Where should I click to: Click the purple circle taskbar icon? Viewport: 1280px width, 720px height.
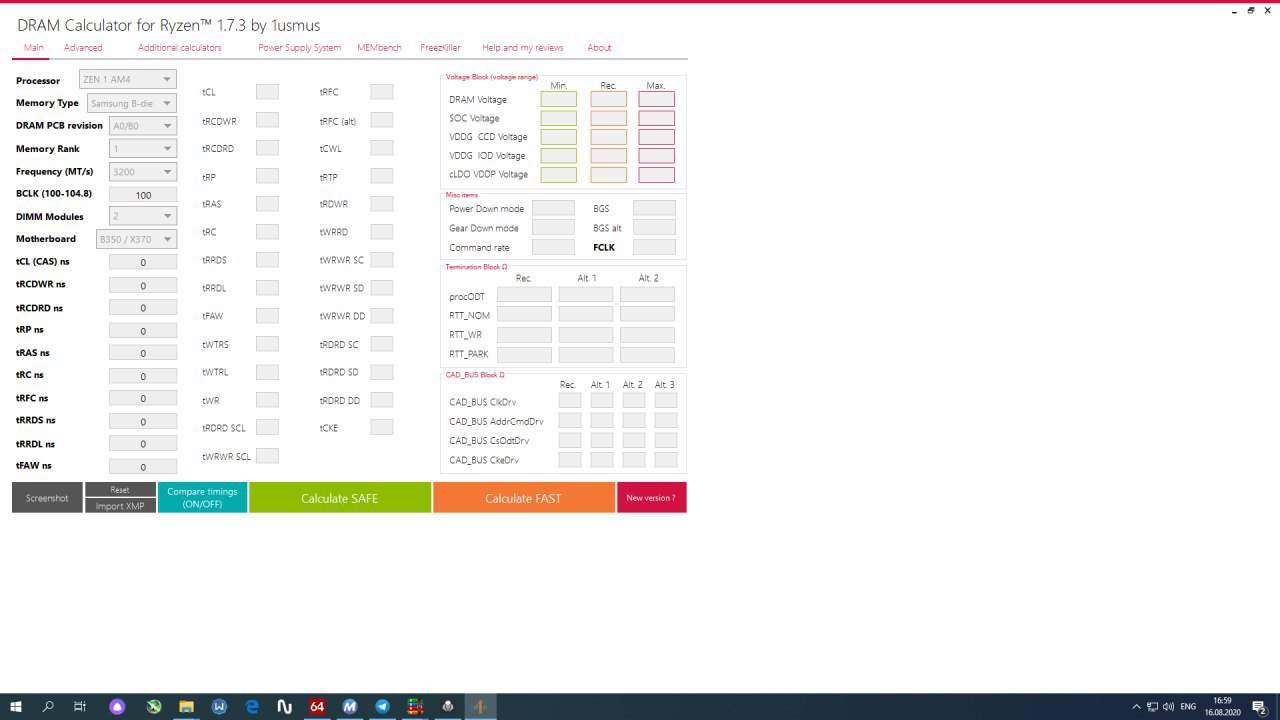(x=118, y=706)
